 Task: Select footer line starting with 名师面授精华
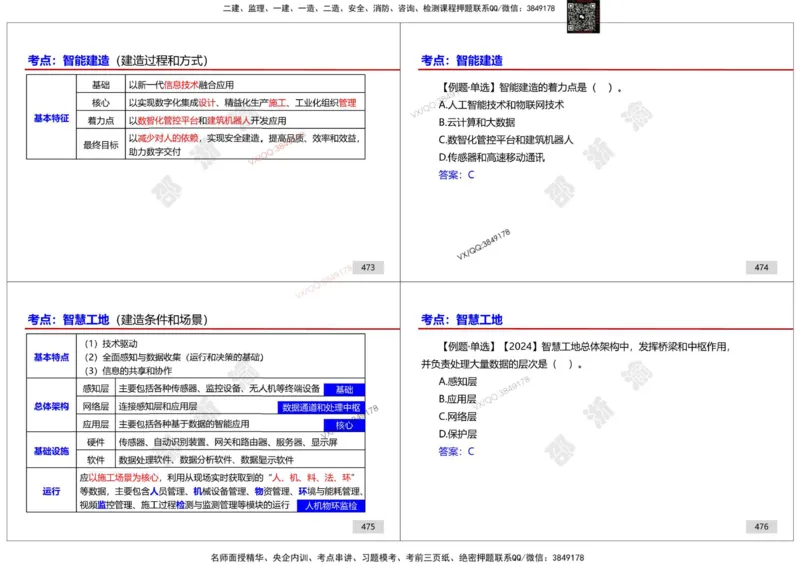pyautogui.click(x=397, y=557)
